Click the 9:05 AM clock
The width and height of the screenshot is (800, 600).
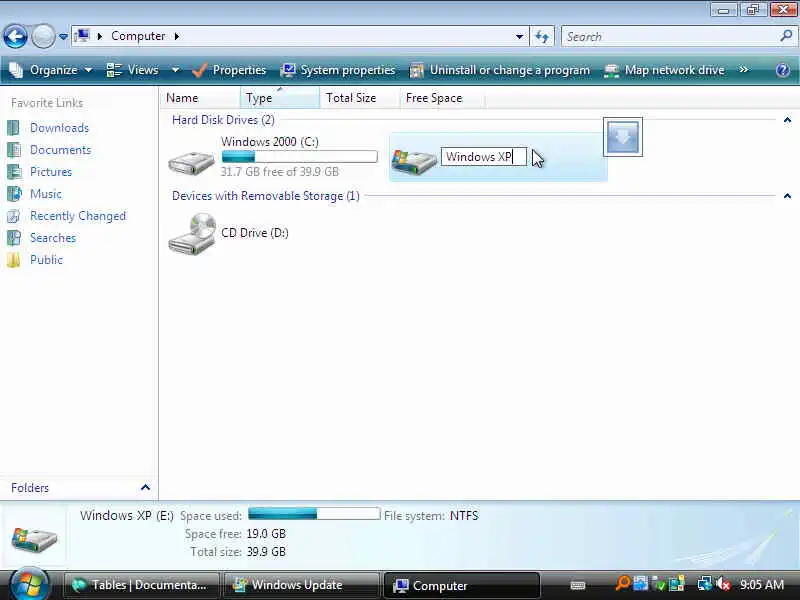click(762, 585)
